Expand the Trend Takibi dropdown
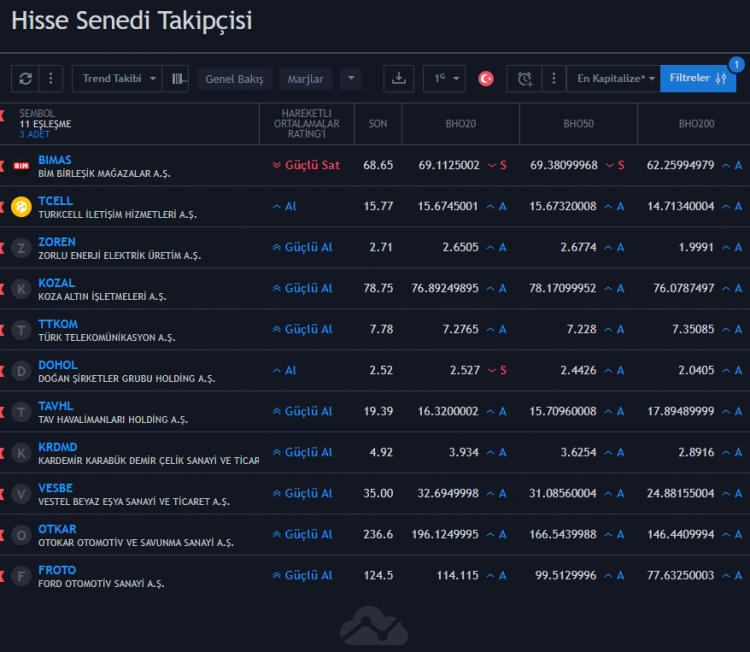 click(x=119, y=78)
